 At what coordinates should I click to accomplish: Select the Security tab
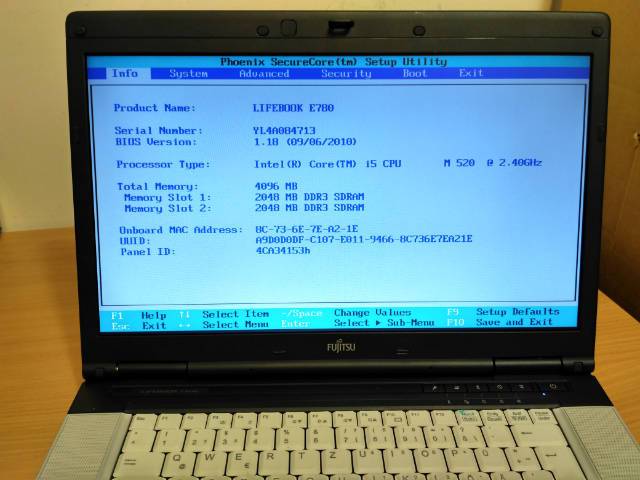346,74
